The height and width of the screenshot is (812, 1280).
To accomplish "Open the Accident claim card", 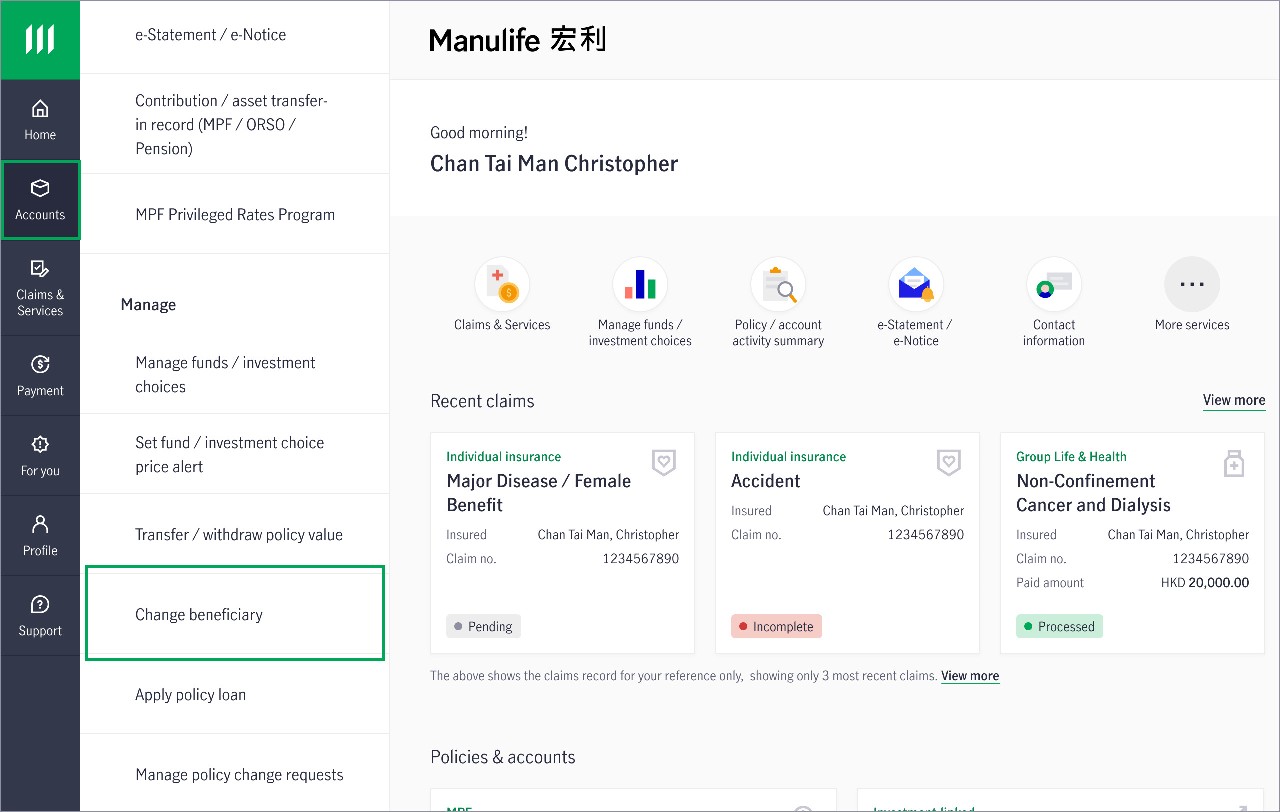I will tap(847, 543).
